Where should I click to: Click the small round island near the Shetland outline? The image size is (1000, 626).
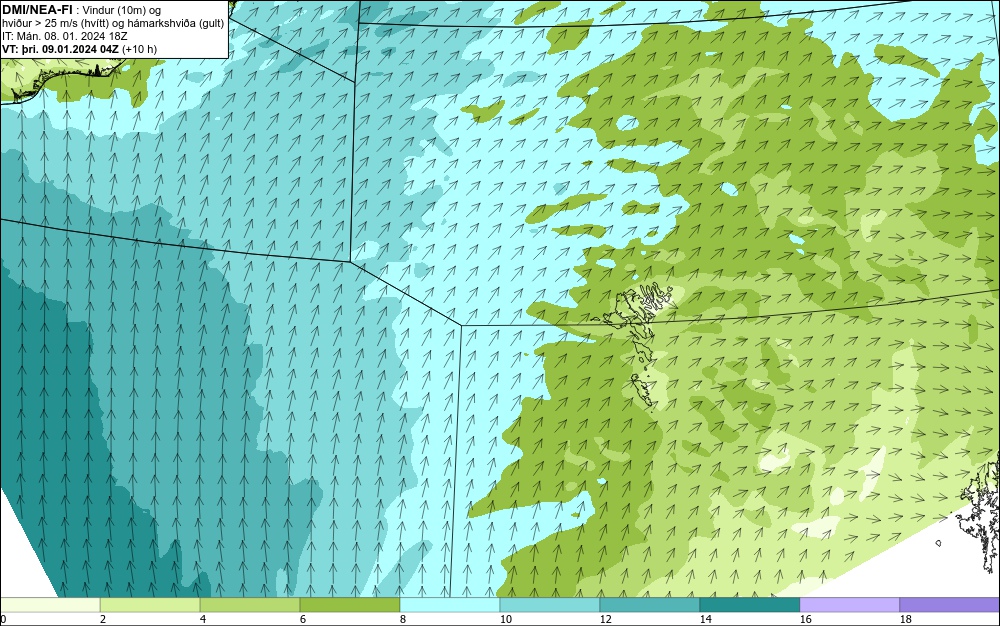pos(938,543)
